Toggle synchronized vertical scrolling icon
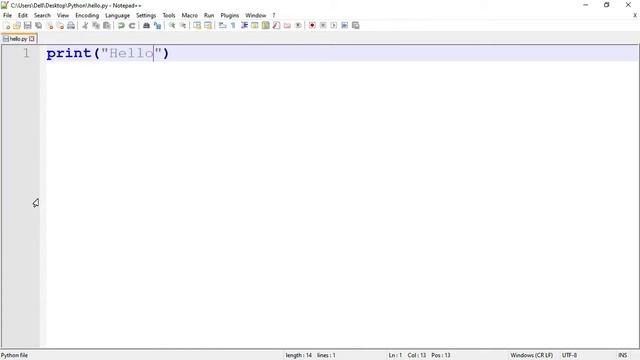The image size is (640, 360). point(197,25)
